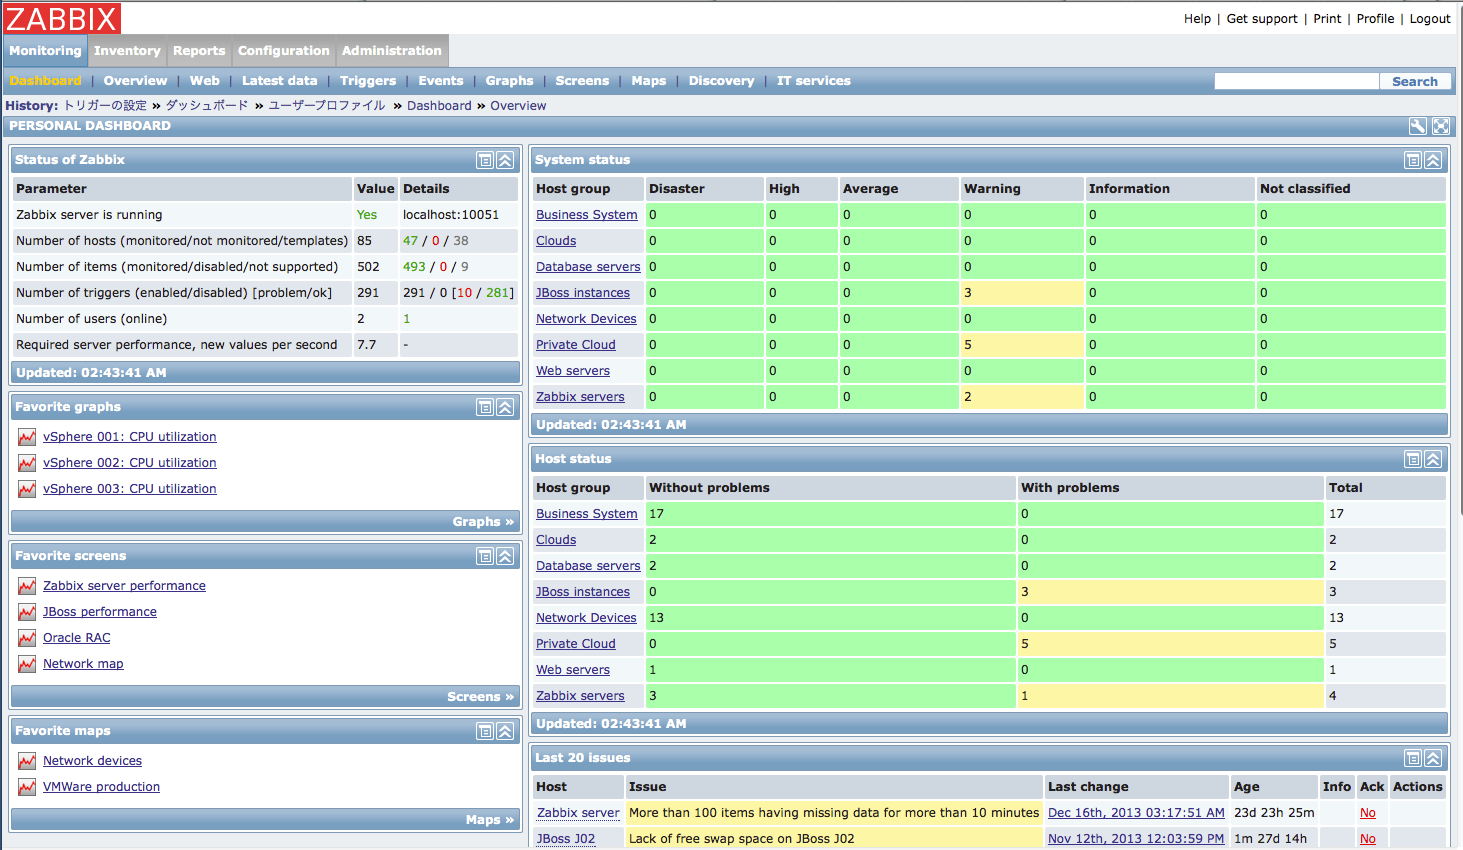Click the fullscreen icon beside the wrench
The width and height of the screenshot is (1463, 850).
[1440, 127]
